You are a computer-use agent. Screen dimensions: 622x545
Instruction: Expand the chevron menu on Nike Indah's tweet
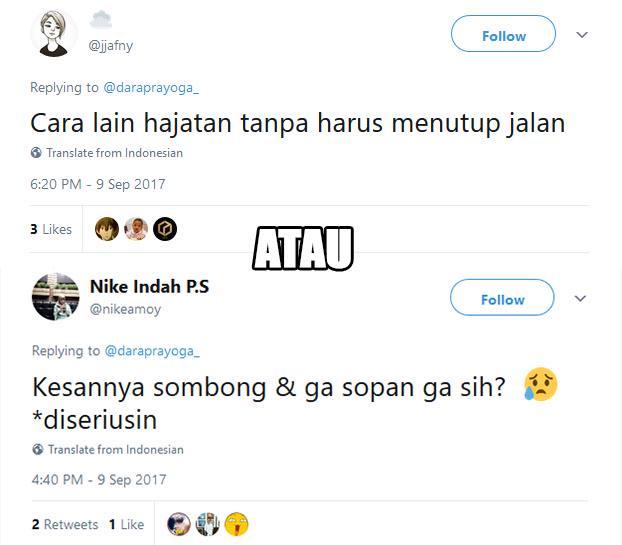coord(580,298)
